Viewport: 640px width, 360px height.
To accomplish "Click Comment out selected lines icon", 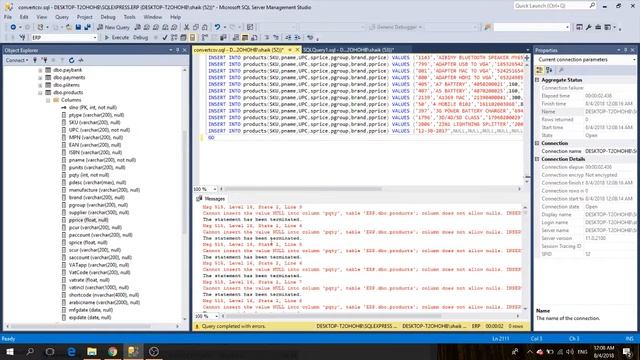I will (267, 38).
